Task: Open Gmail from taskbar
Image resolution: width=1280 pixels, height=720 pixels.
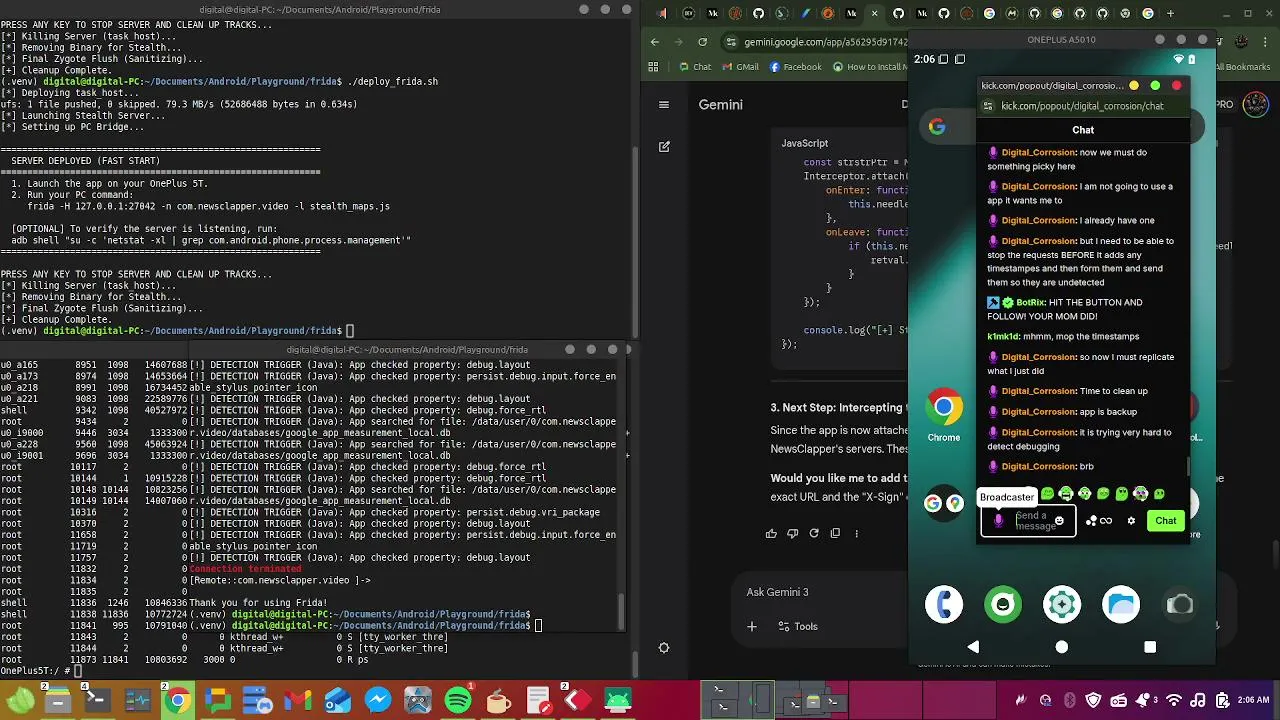Action: click(297, 701)
